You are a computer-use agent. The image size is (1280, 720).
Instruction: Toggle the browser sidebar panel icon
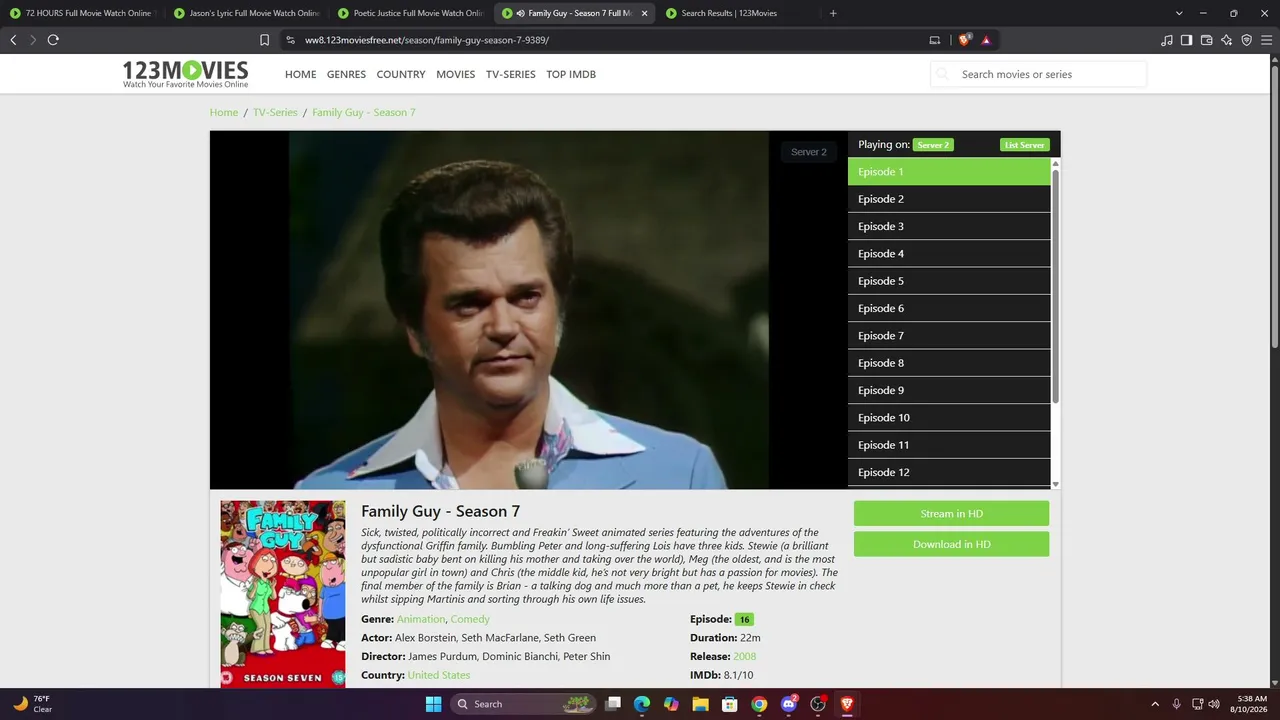(1186, 40)
